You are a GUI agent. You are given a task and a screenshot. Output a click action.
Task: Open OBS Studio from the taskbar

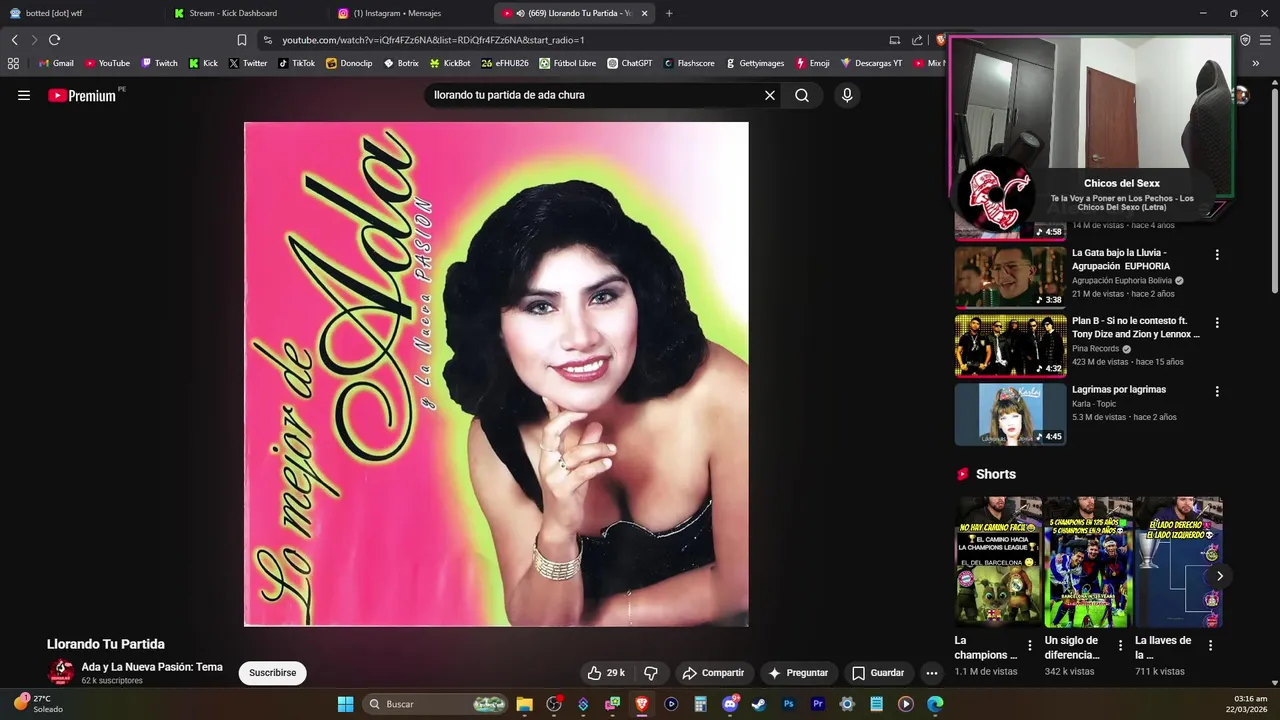pos(554,704)
